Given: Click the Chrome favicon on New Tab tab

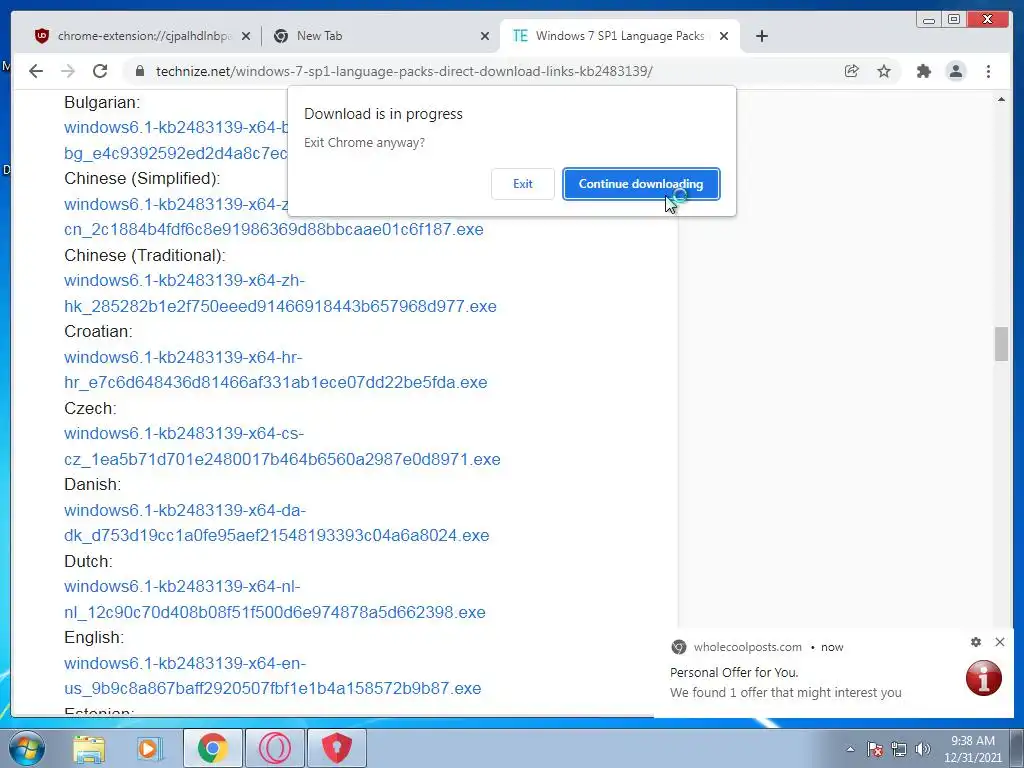Looking at the screenshot, I should (281, 36).
